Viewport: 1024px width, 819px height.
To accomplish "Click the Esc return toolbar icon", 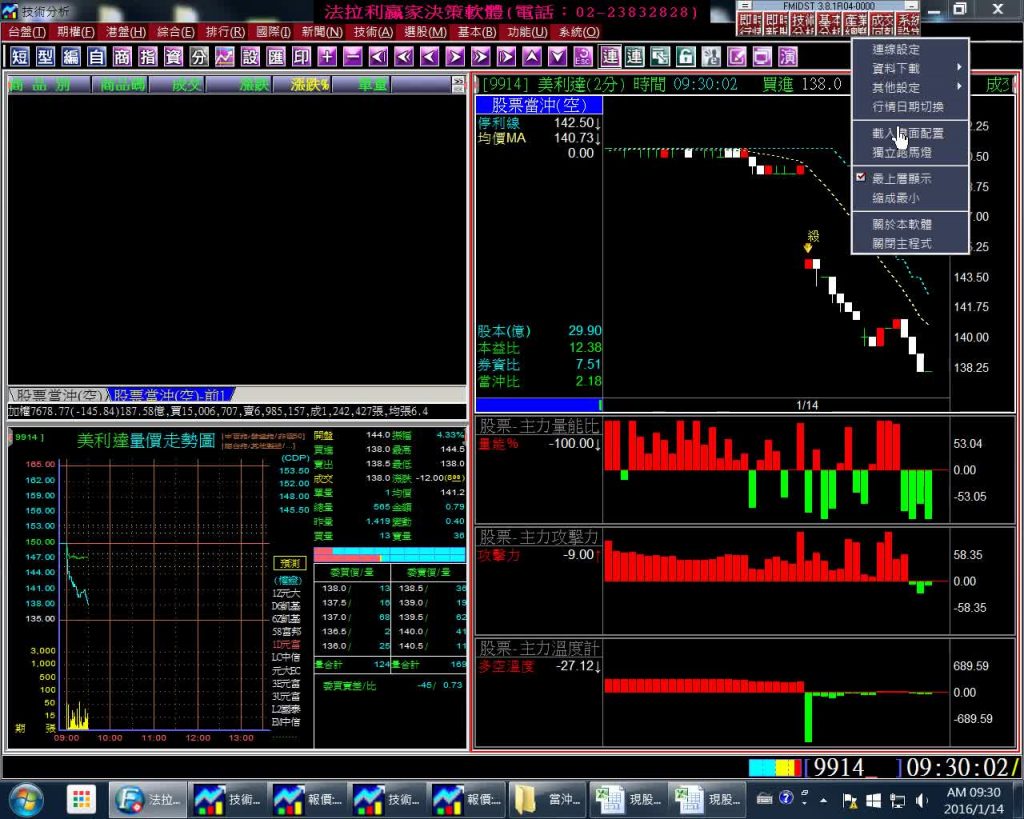I will click(583, 57).
